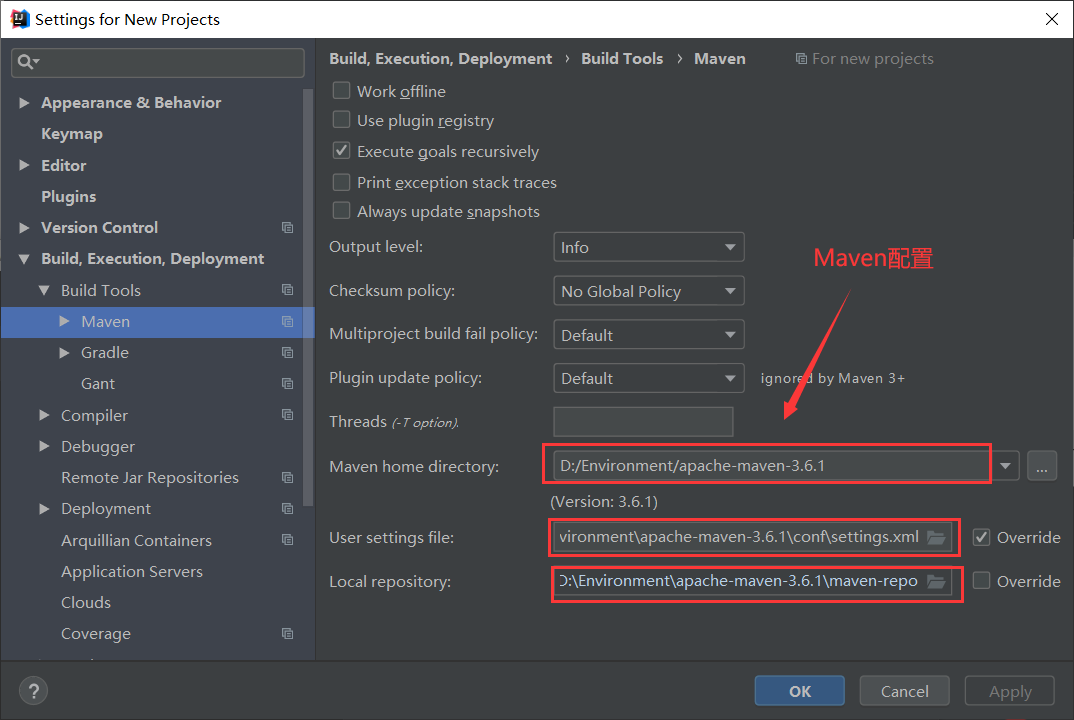The height and width of the screenshot is (720, 1074).
Task: Click the Threads input field
Action: click(643, 421)
